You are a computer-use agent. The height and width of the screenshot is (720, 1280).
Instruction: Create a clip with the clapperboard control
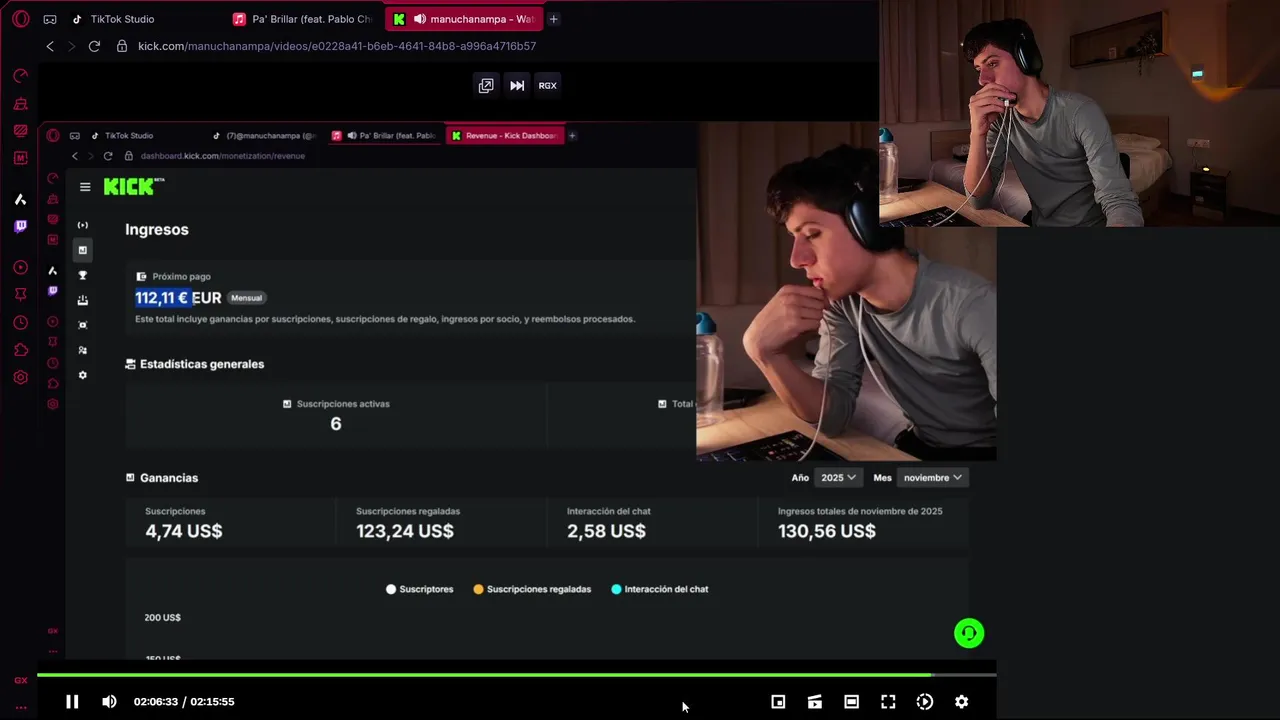pyautogui.click(x=815, y=702)
